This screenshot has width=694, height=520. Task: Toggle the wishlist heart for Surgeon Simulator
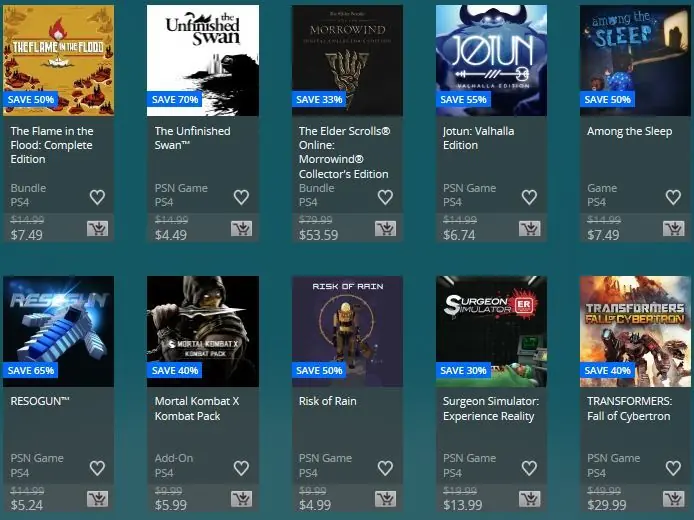(529, 468)
